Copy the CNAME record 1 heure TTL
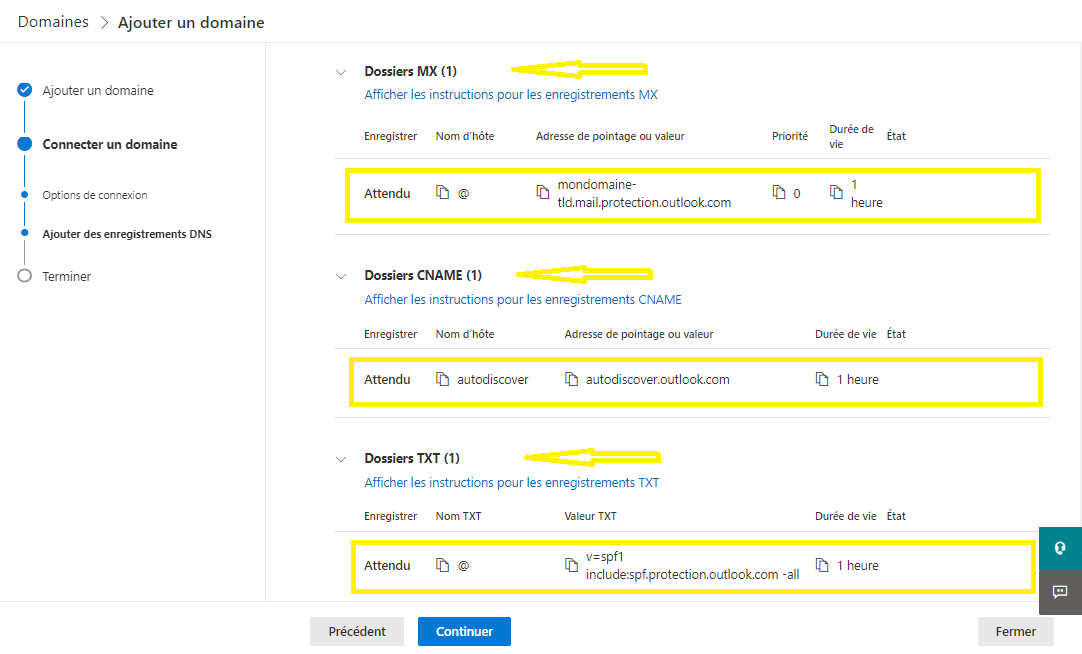 click(822, 379)
